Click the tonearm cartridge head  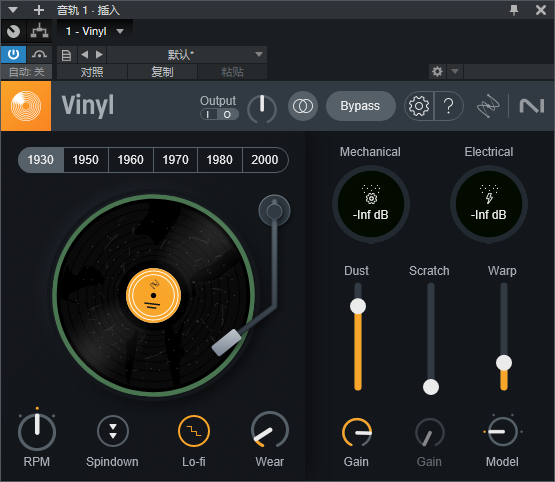pyautogui.click(x=227, y=342)
